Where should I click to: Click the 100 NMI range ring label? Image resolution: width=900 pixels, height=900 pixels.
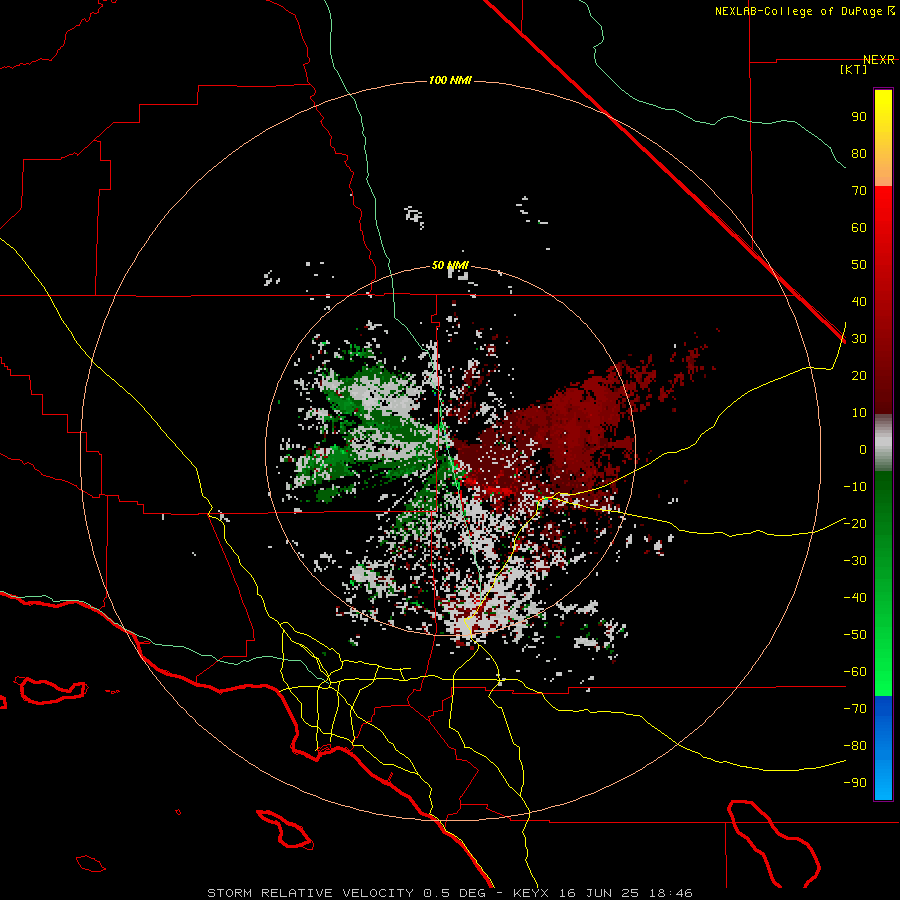tap(450, 80)
